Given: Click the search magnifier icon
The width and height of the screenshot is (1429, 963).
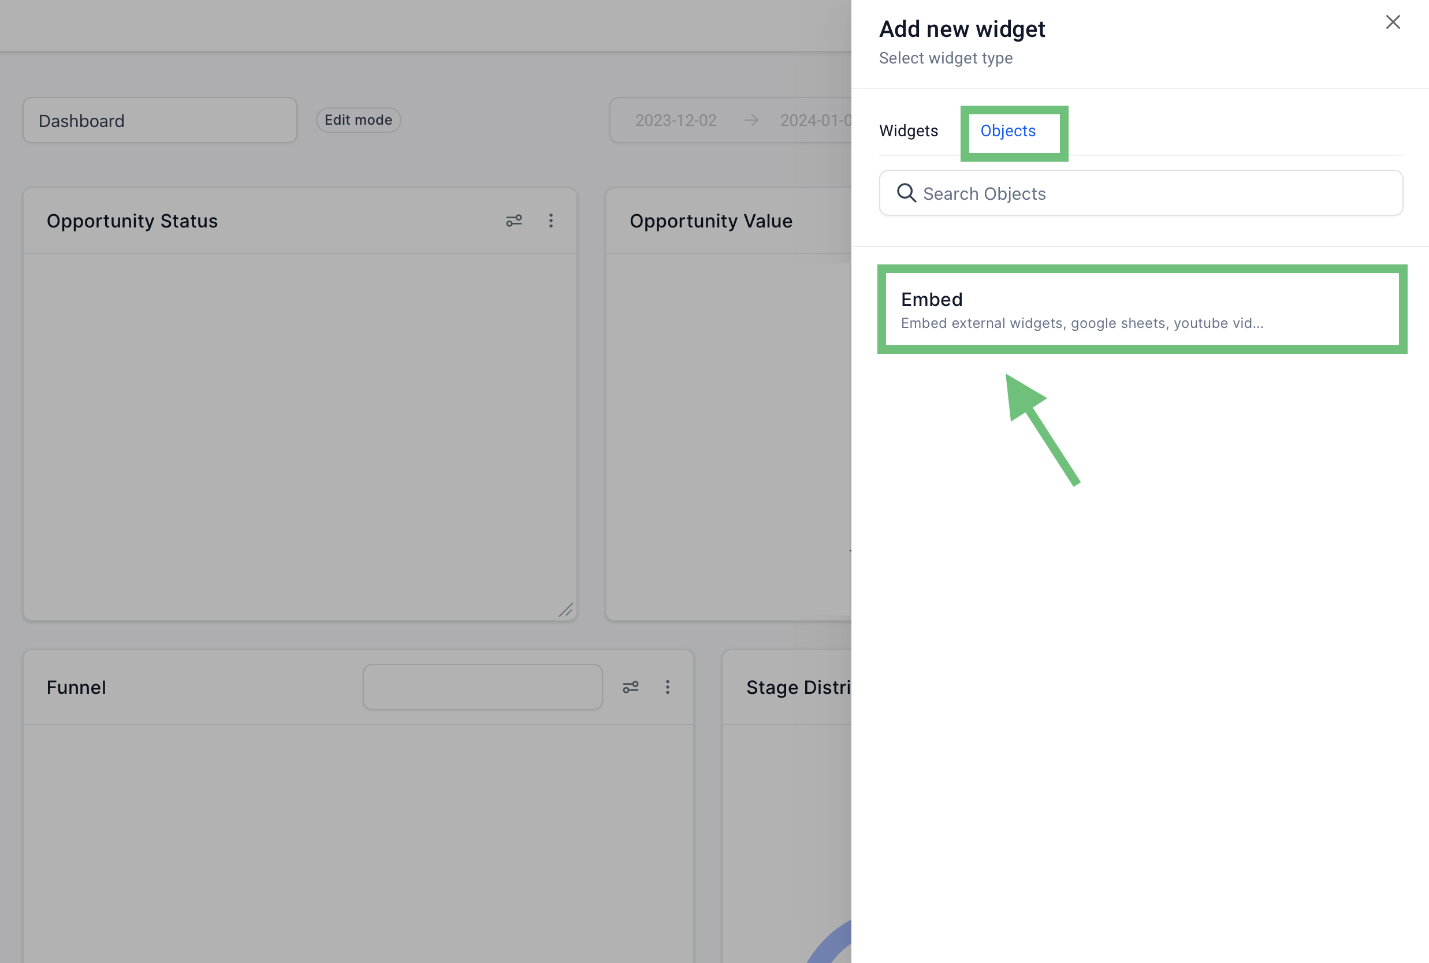Looking at the screenshot, I should pyautogui.click(x=906, y=193).
